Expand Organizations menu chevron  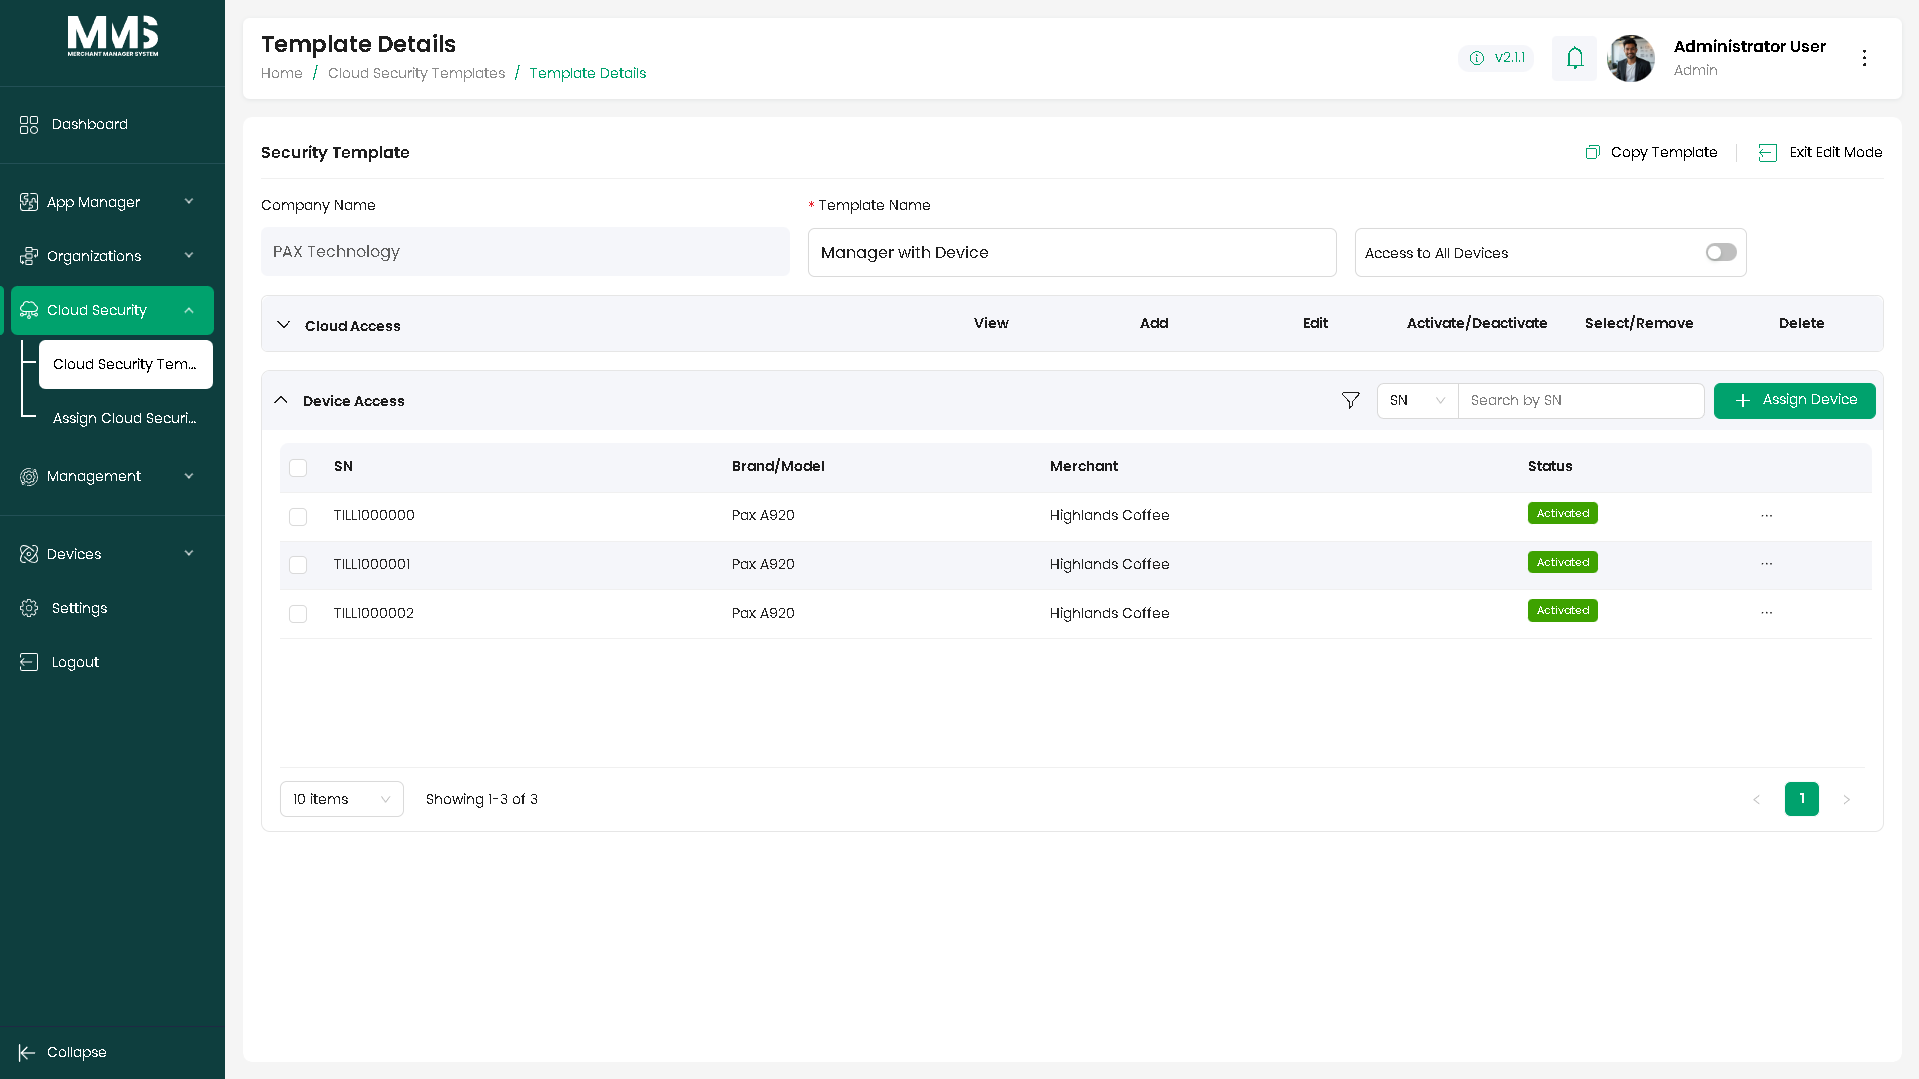(x=189, y=256)
